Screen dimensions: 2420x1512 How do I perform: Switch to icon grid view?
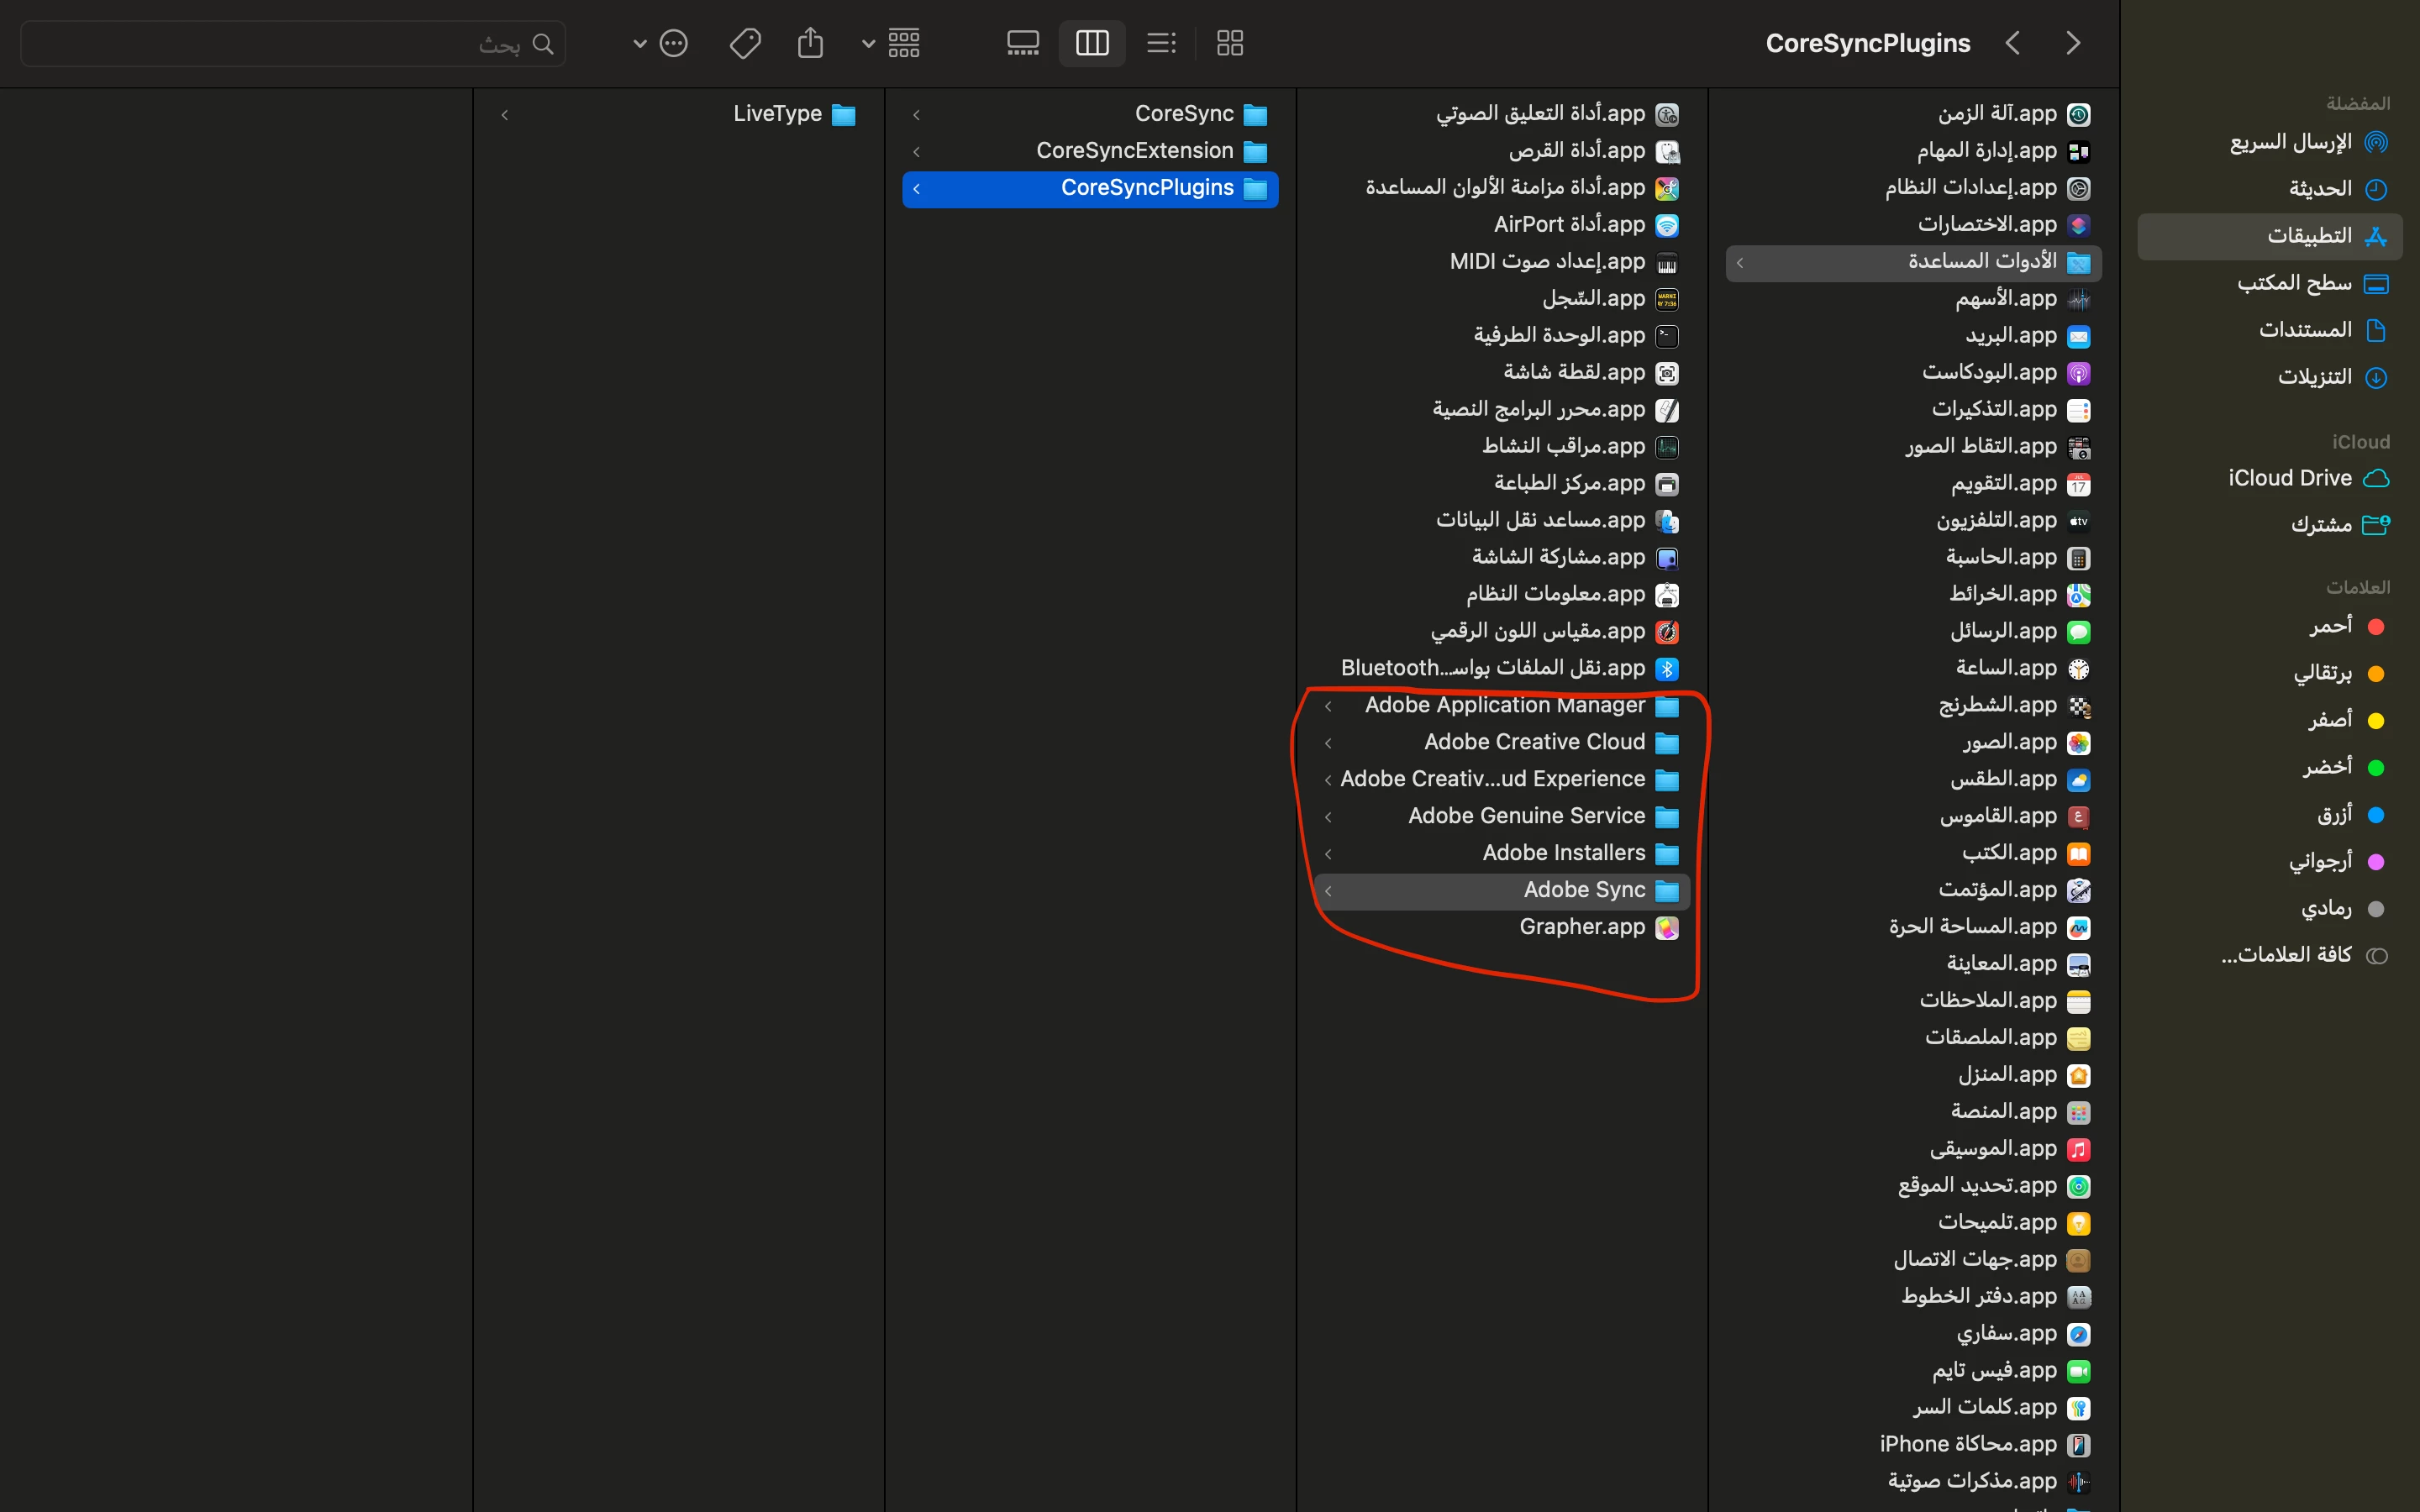coord(1229,43)
